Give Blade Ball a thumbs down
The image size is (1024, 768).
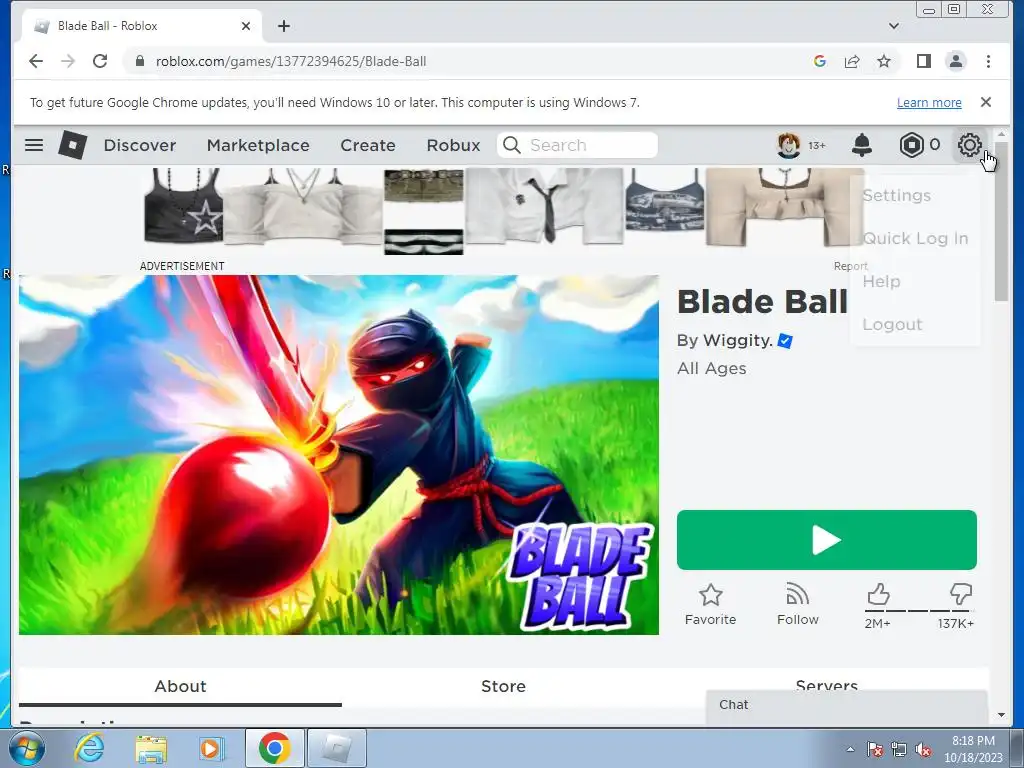(961, 595)
